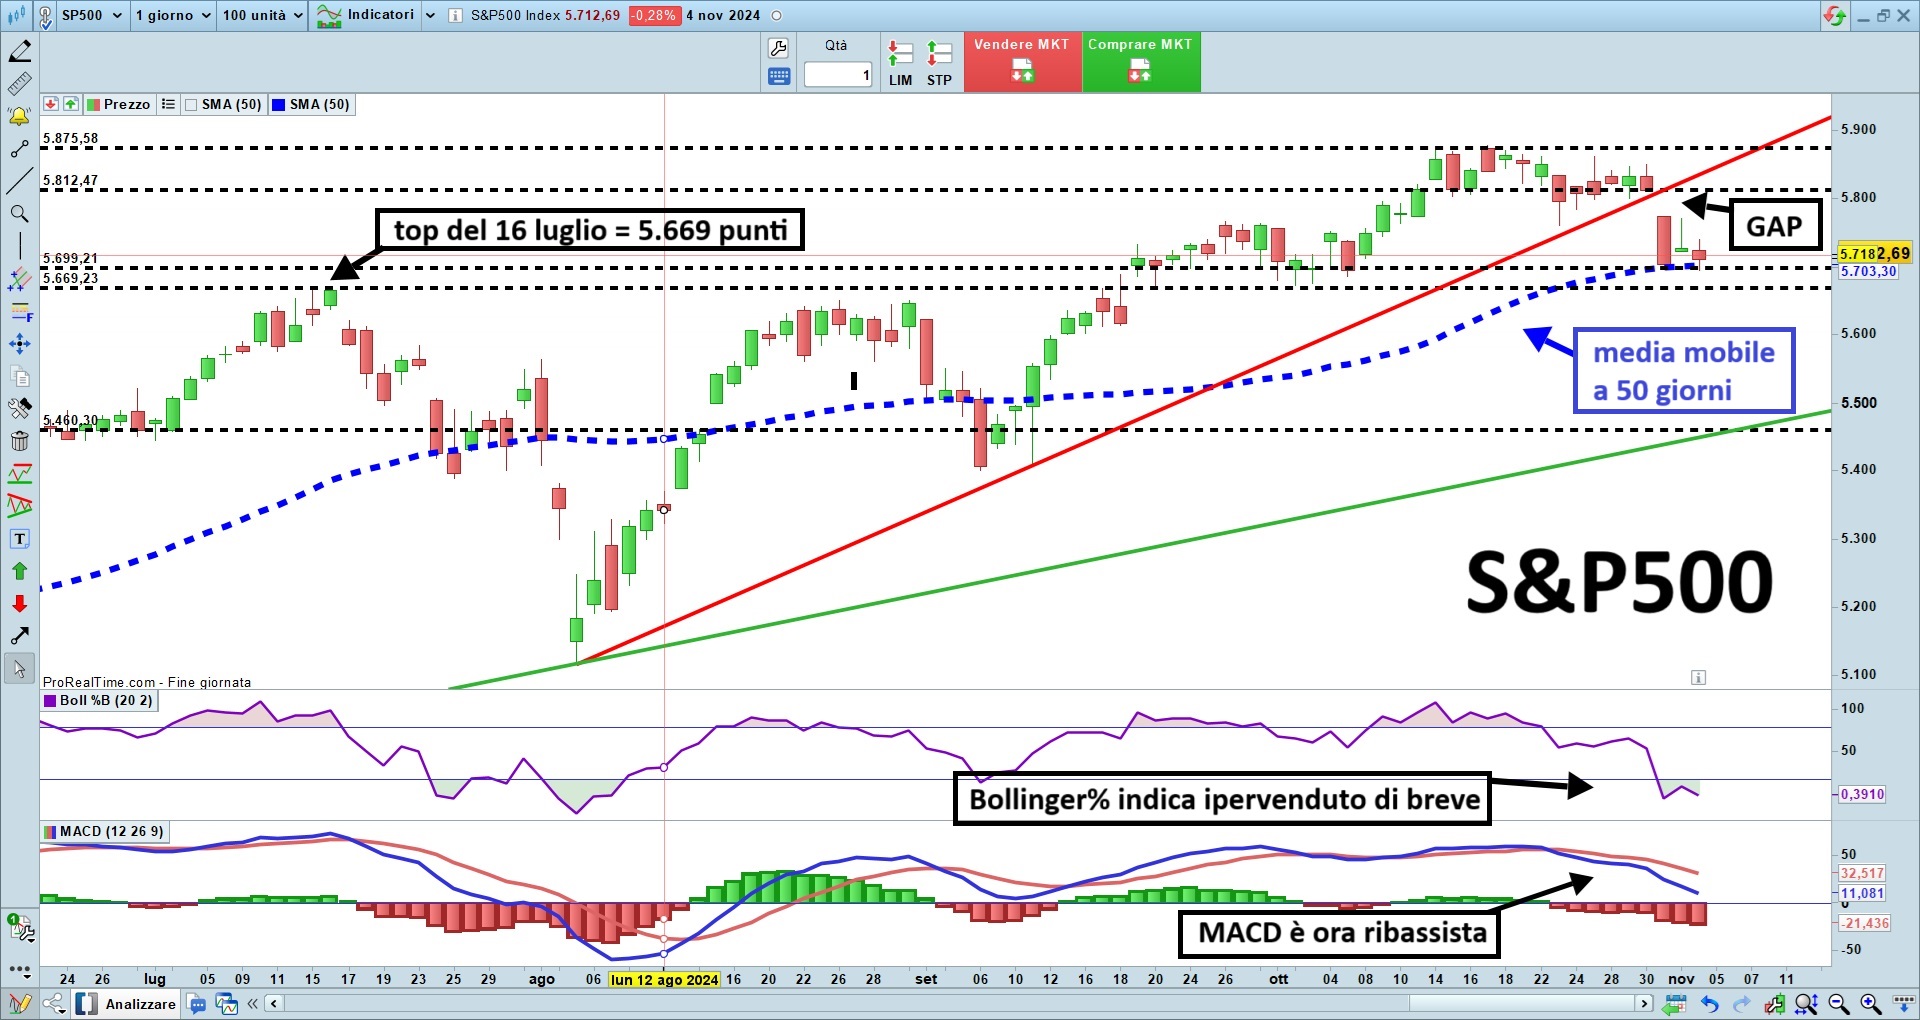Select the segment drawing tool
1920x1020 pixels.
tap(19, 150)
